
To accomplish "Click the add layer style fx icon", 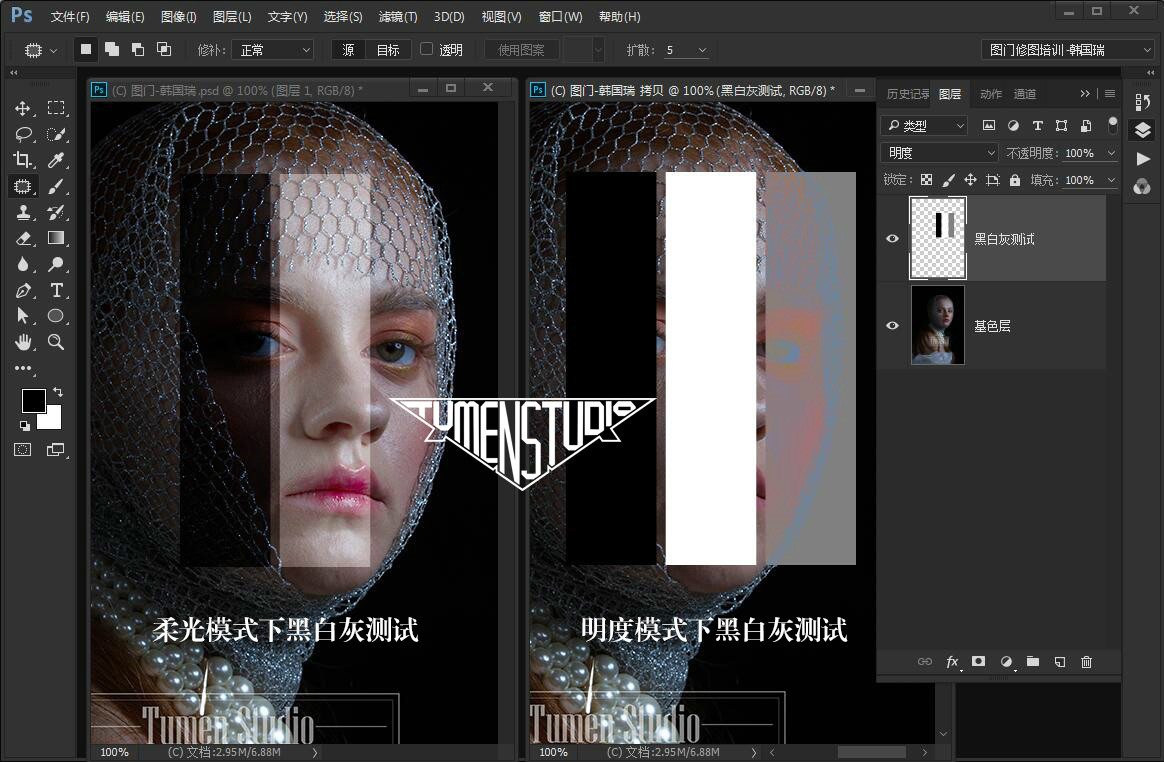I will (952, 662).
